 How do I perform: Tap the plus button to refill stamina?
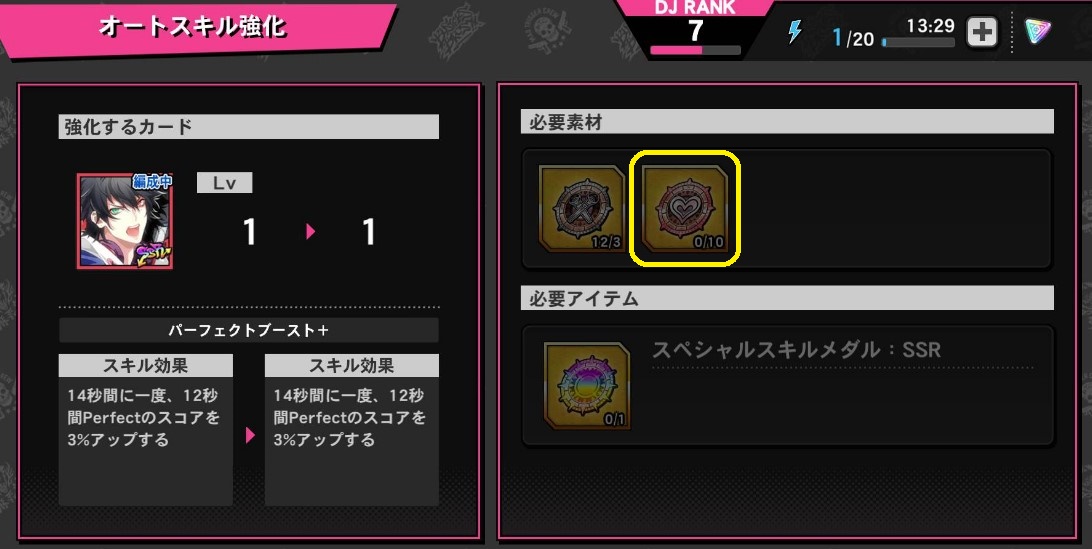tap(982, 32)
